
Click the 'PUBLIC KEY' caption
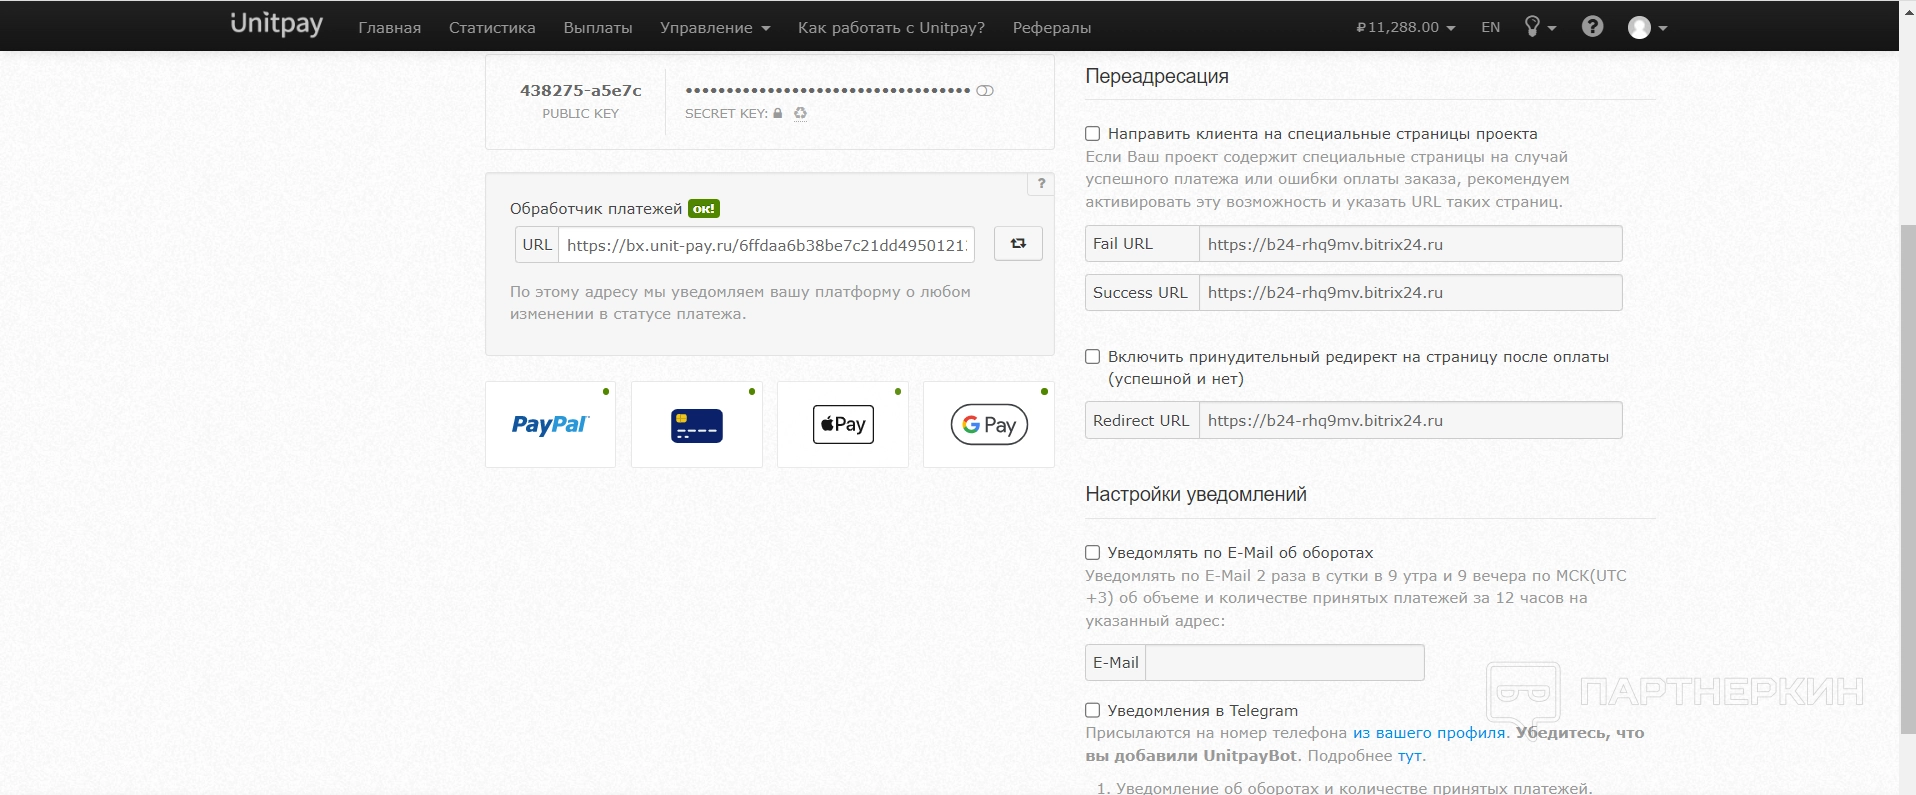[x=581, y=114]
